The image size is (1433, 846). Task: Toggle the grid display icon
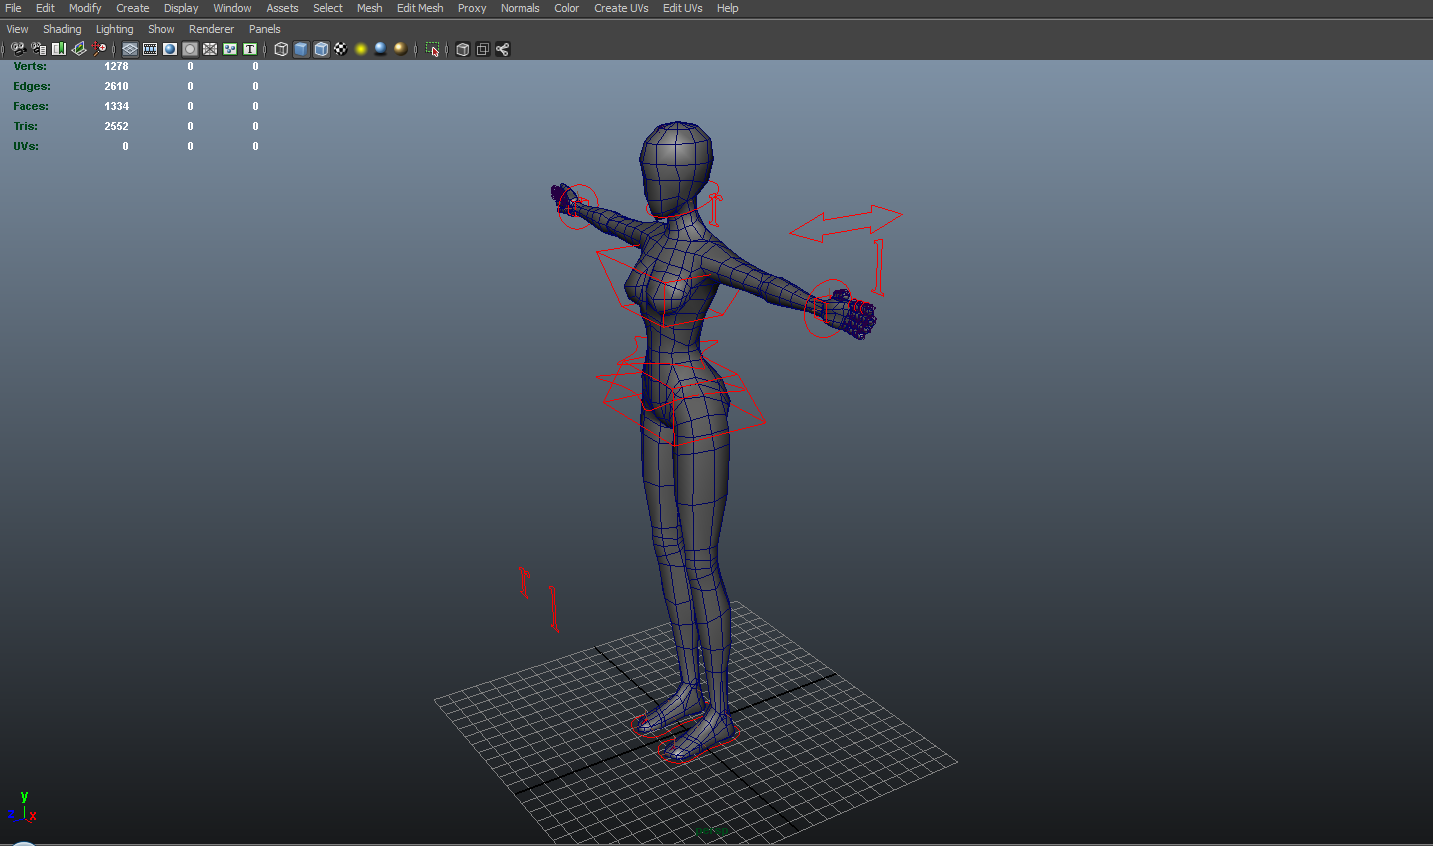click(x=129, y=48)
